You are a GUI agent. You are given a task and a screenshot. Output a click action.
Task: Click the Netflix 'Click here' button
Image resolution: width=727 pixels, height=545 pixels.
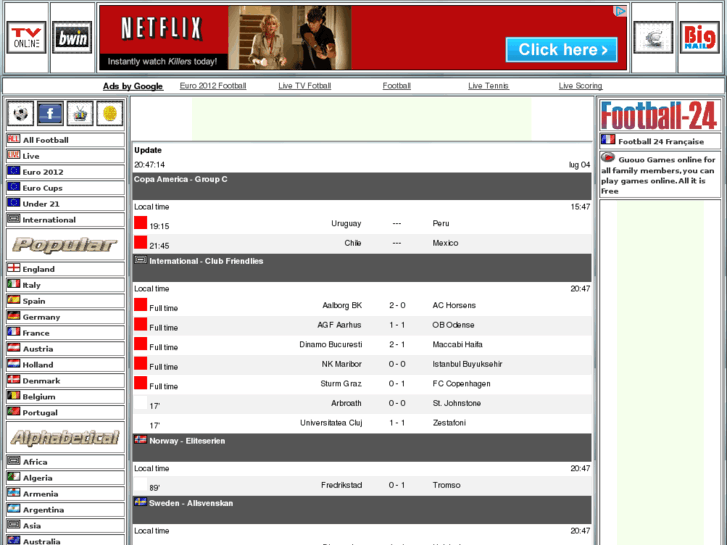coord(561,50)
